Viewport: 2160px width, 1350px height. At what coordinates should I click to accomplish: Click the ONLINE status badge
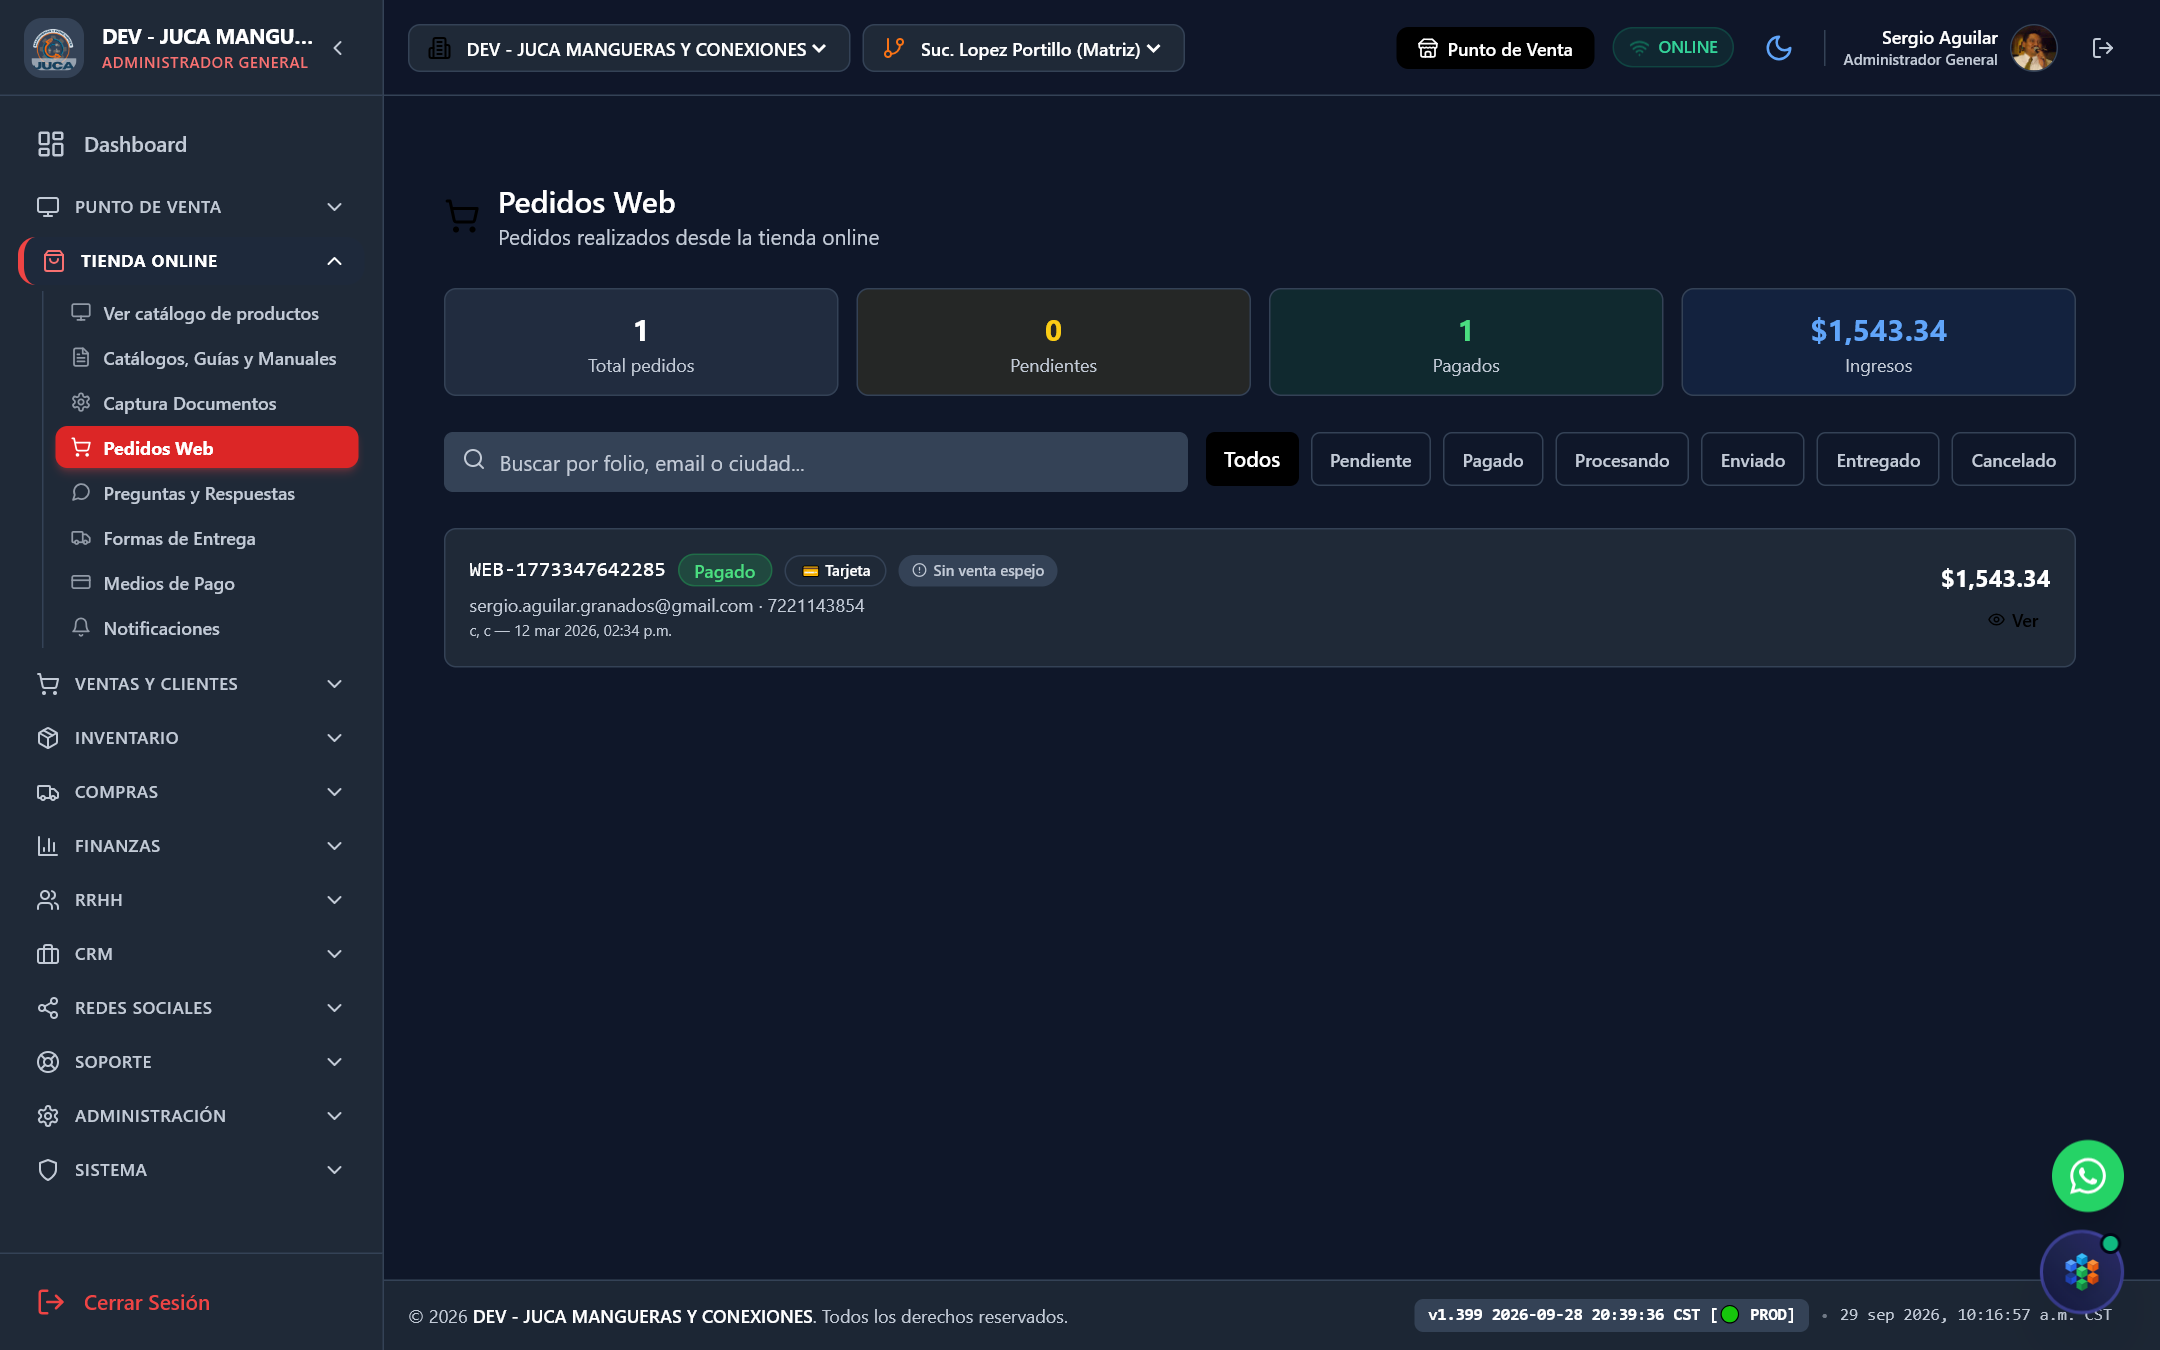pyautogui.click(x=1673, y=47)
